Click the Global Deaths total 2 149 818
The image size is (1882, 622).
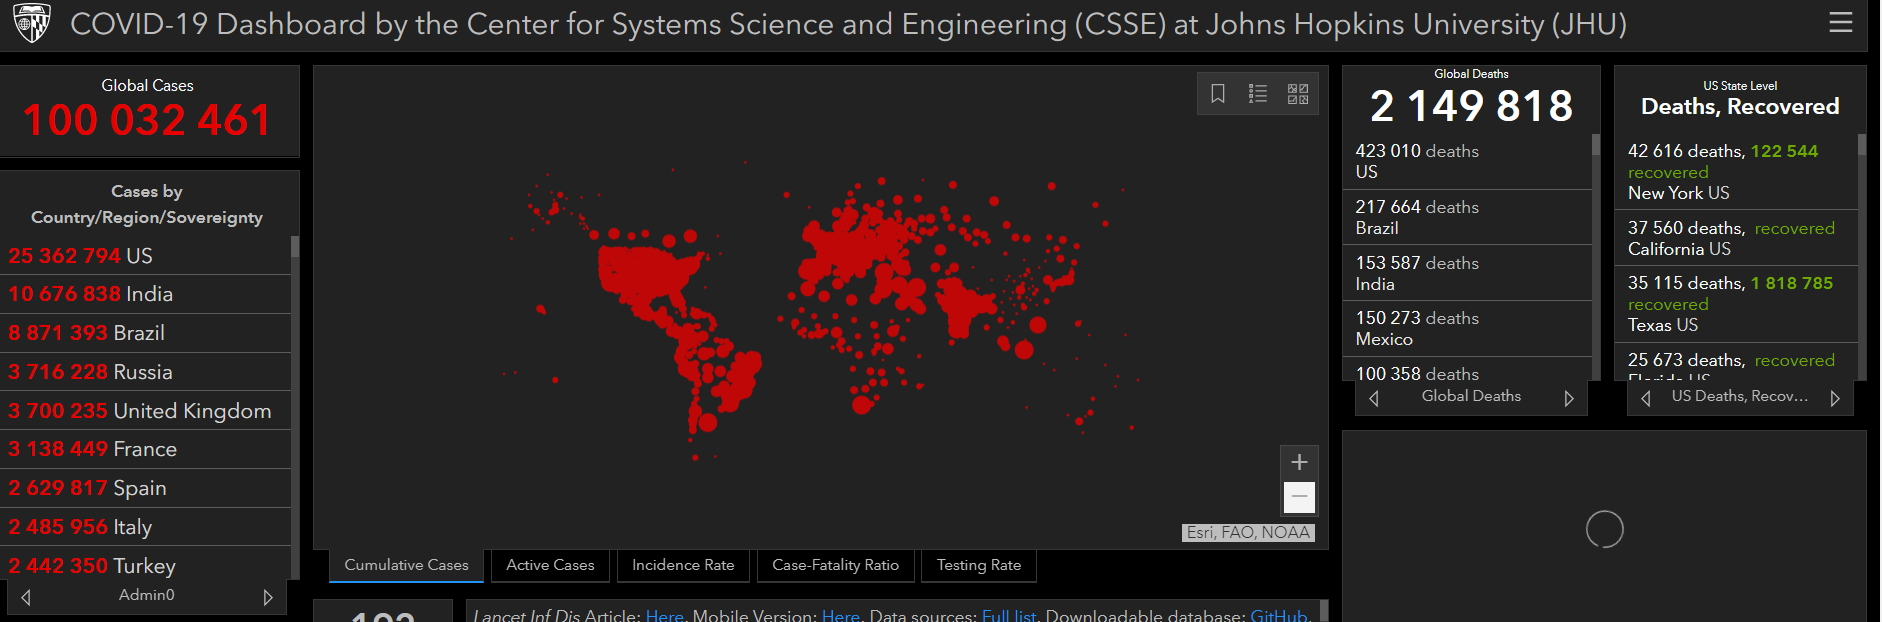click(x=1471, y=106)
